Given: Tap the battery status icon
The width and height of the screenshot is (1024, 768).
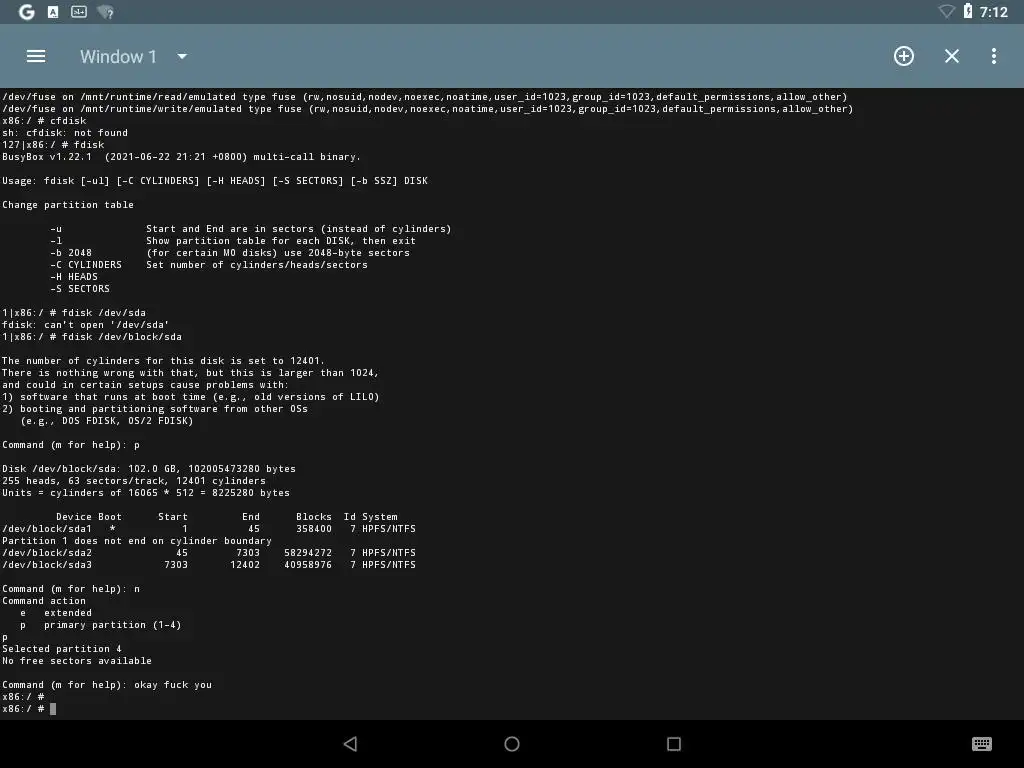Looking at the screenshot, I should 968,11.
